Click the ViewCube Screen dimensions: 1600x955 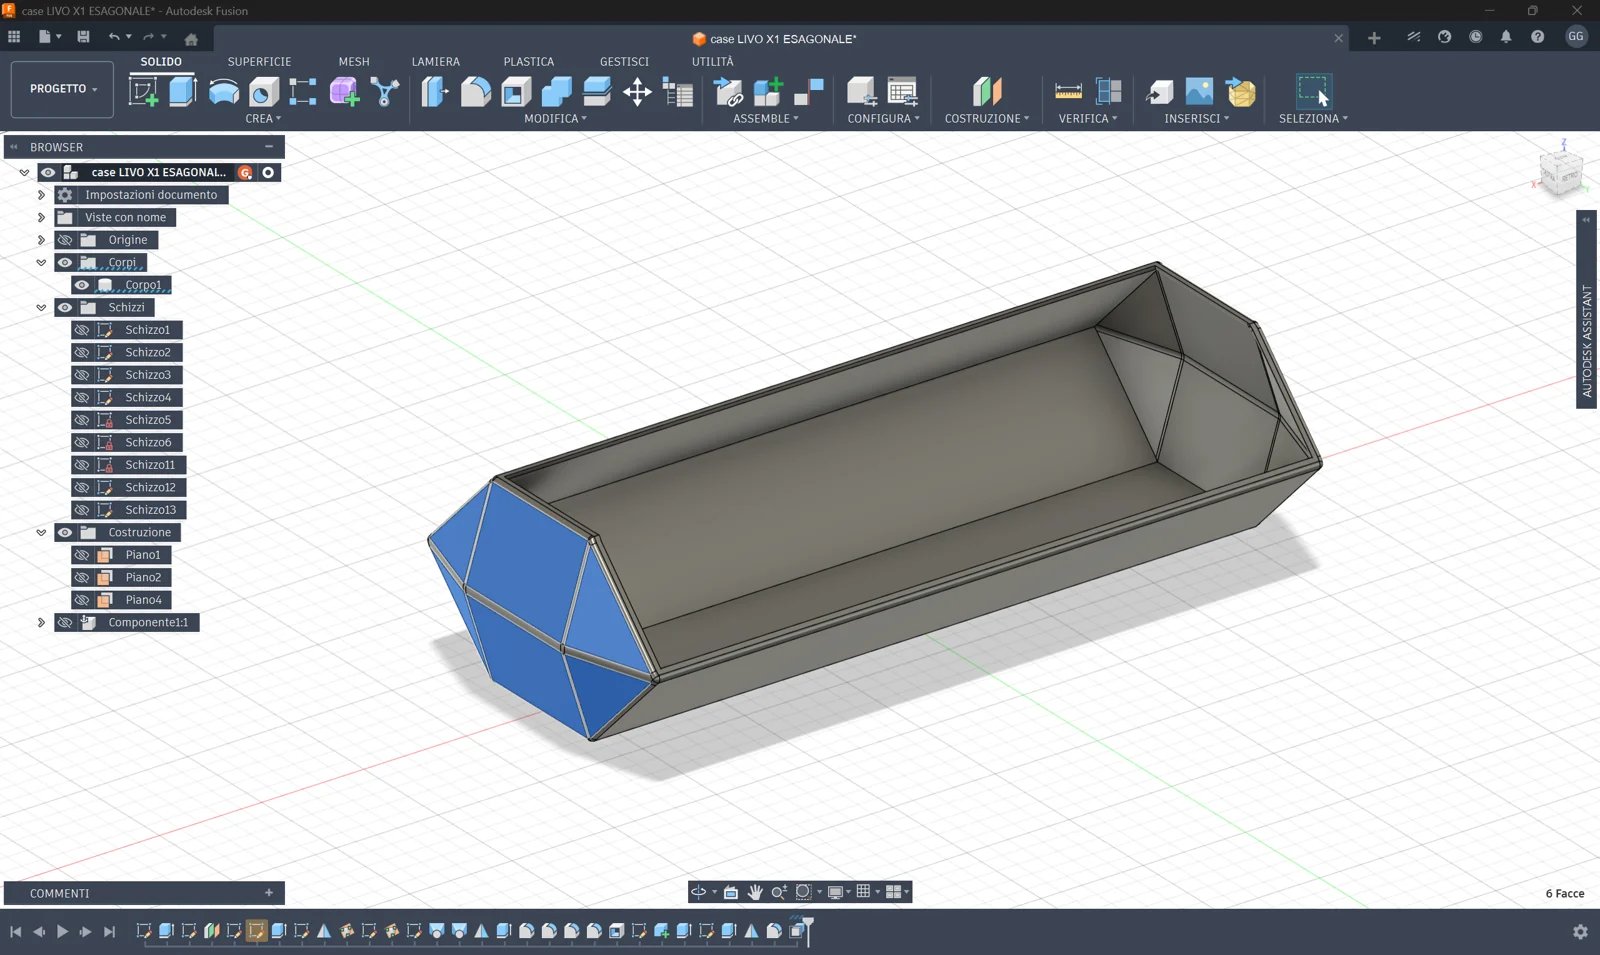coord(1561,173)
